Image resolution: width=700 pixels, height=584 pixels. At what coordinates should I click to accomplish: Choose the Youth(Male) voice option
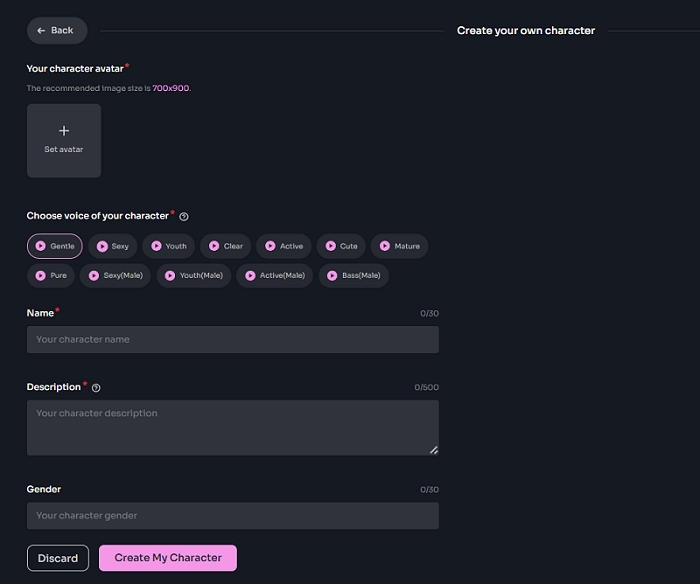coord(192,275)
